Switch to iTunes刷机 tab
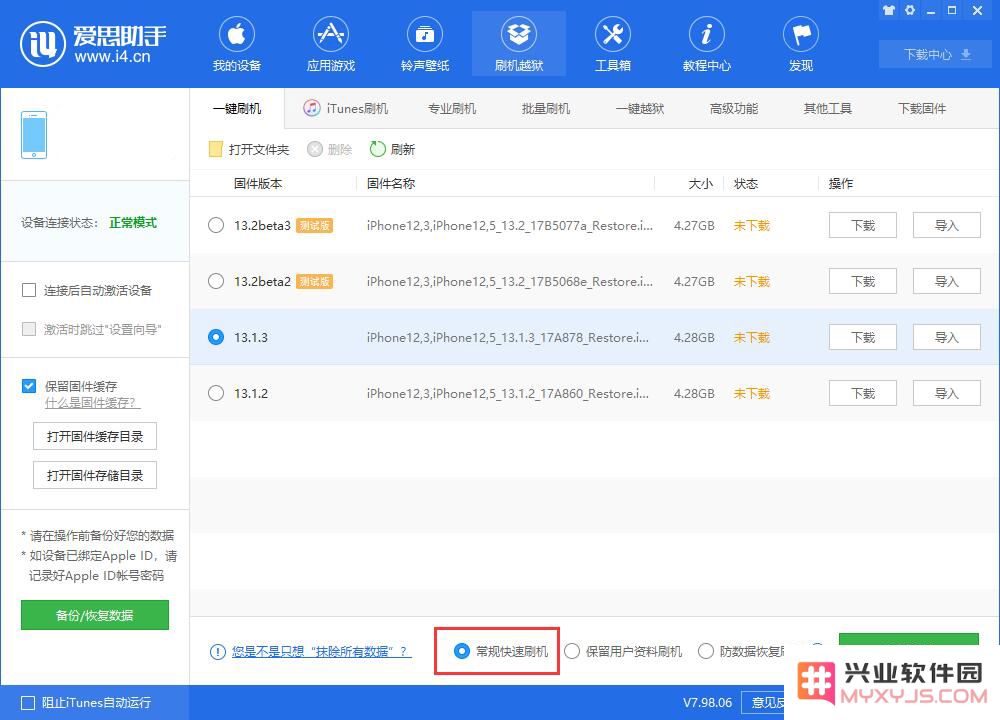 pyautogui.click(x=346, y=109)
